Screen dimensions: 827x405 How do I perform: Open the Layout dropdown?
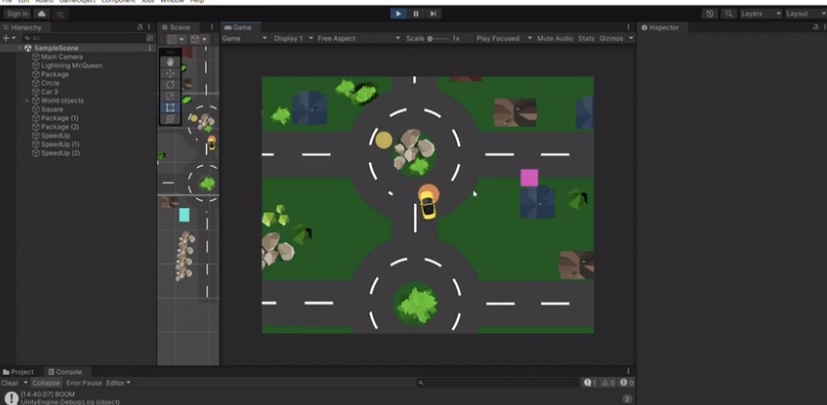coord(805,14)
